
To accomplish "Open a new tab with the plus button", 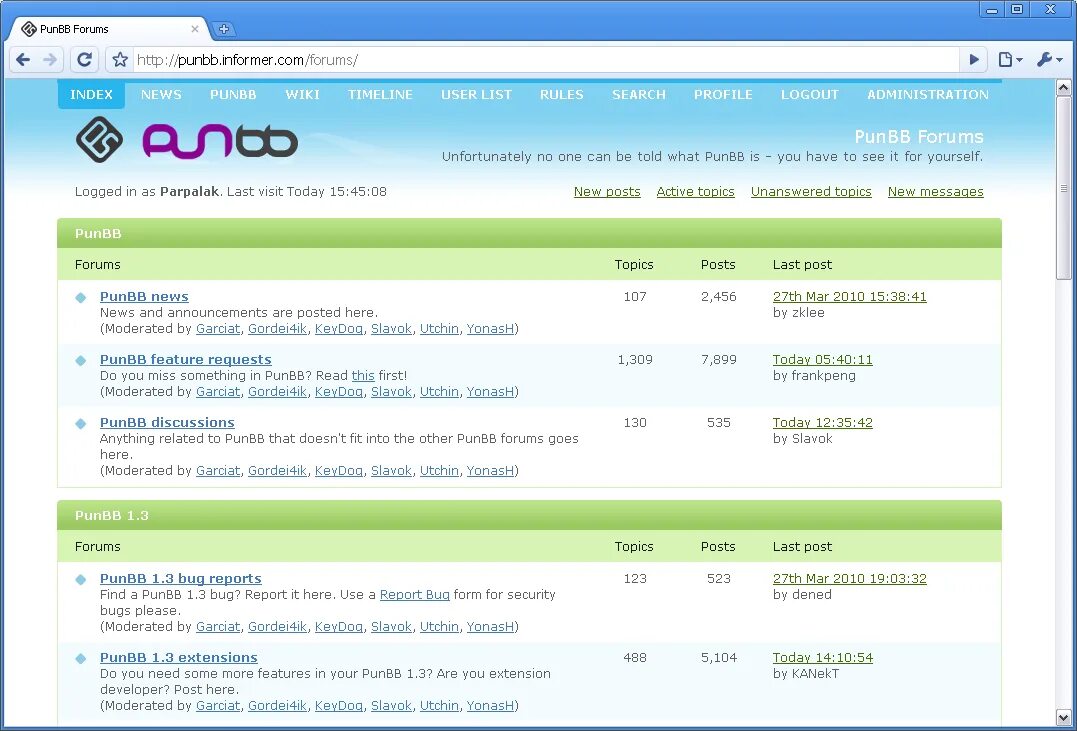I will (224, 29).
